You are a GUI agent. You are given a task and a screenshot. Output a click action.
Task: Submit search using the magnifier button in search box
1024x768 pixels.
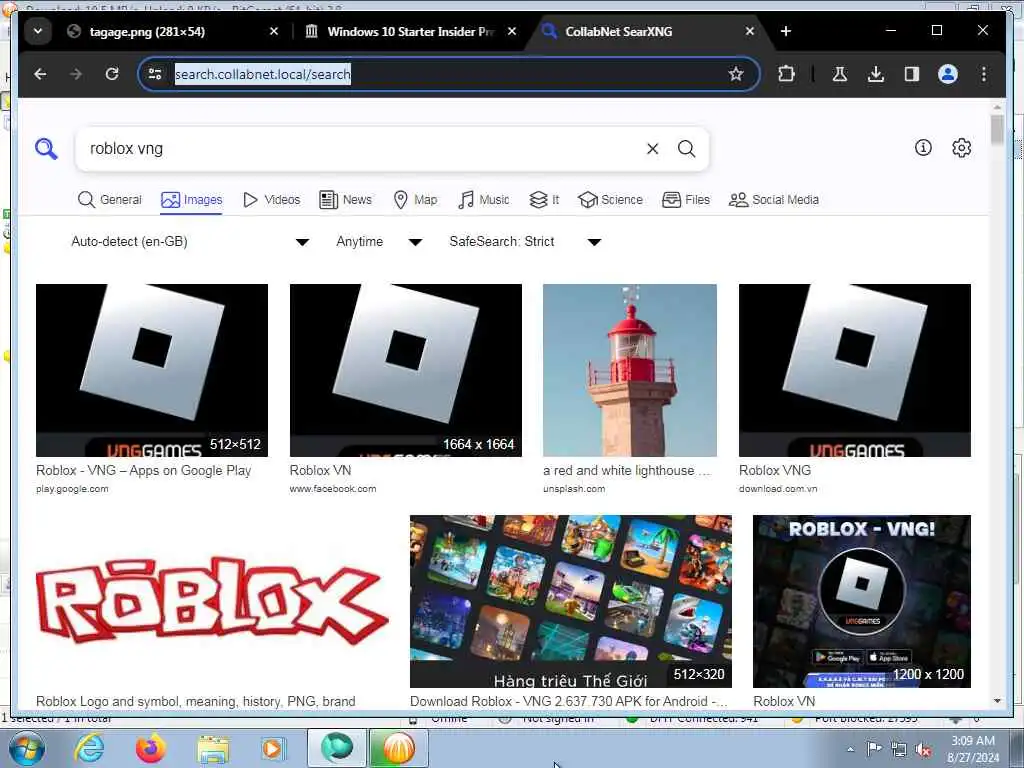[x=686, y=149]
